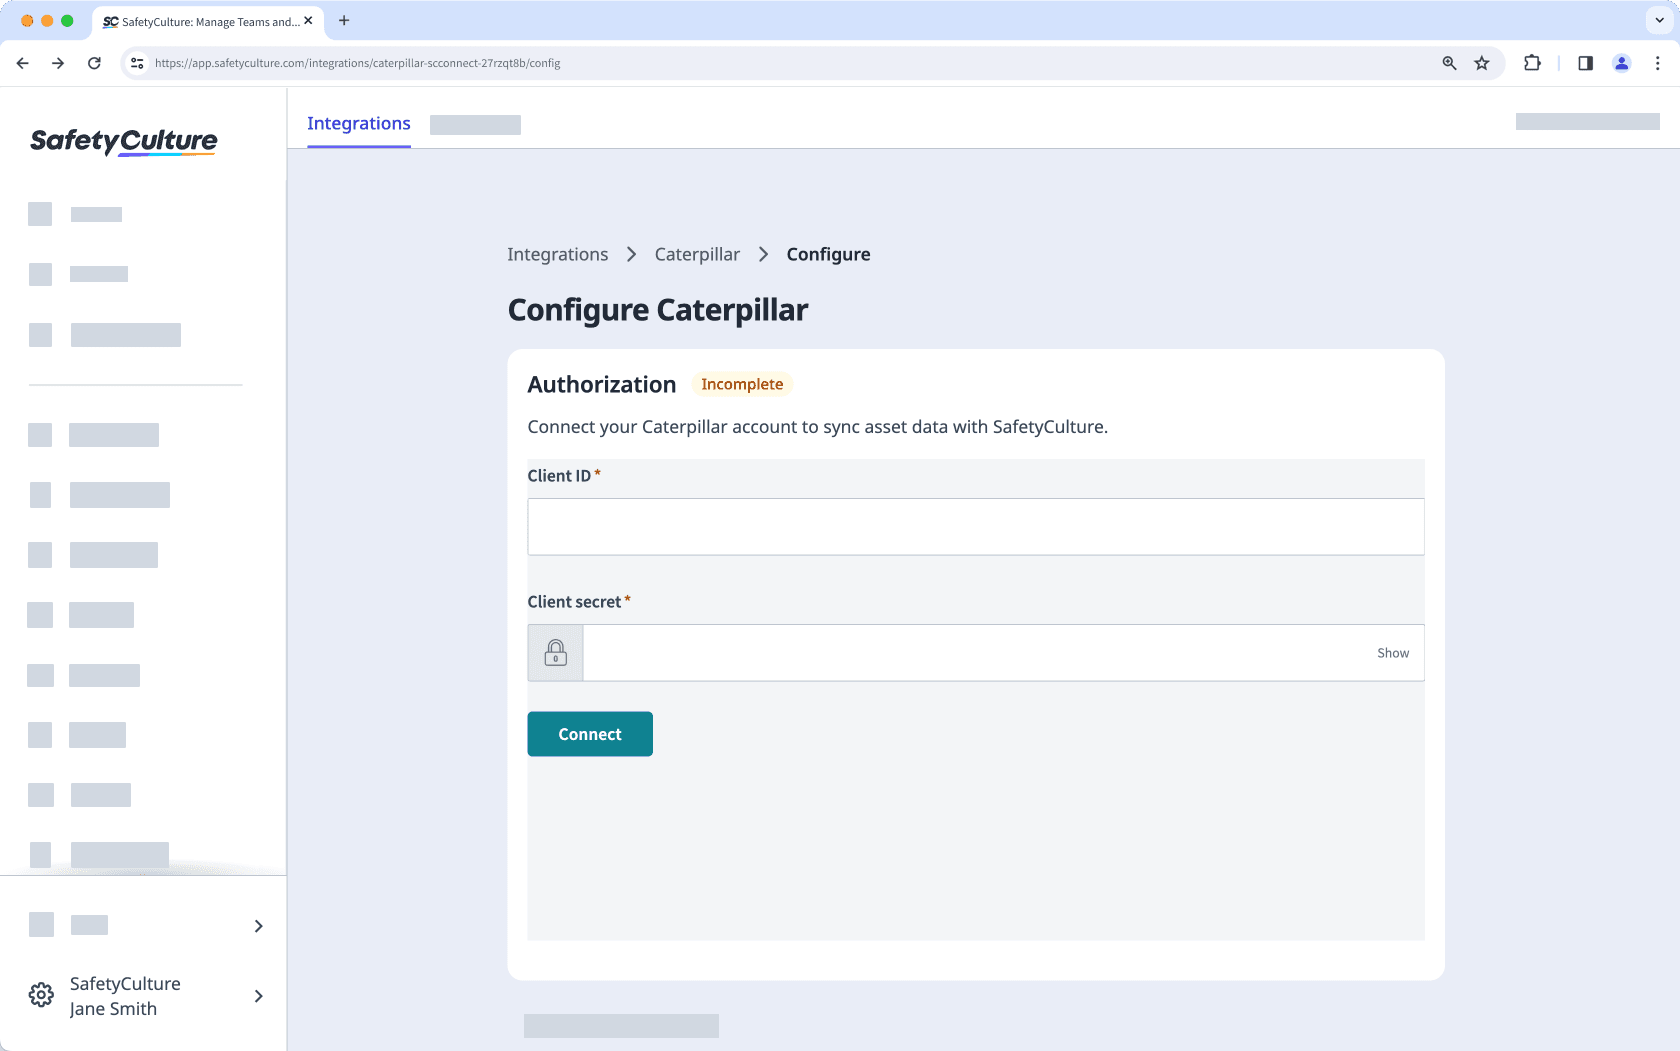Expand the account switcher next to Jane Smith
This screenshot has width=1680, height=1051.
(x=258, y=996)
